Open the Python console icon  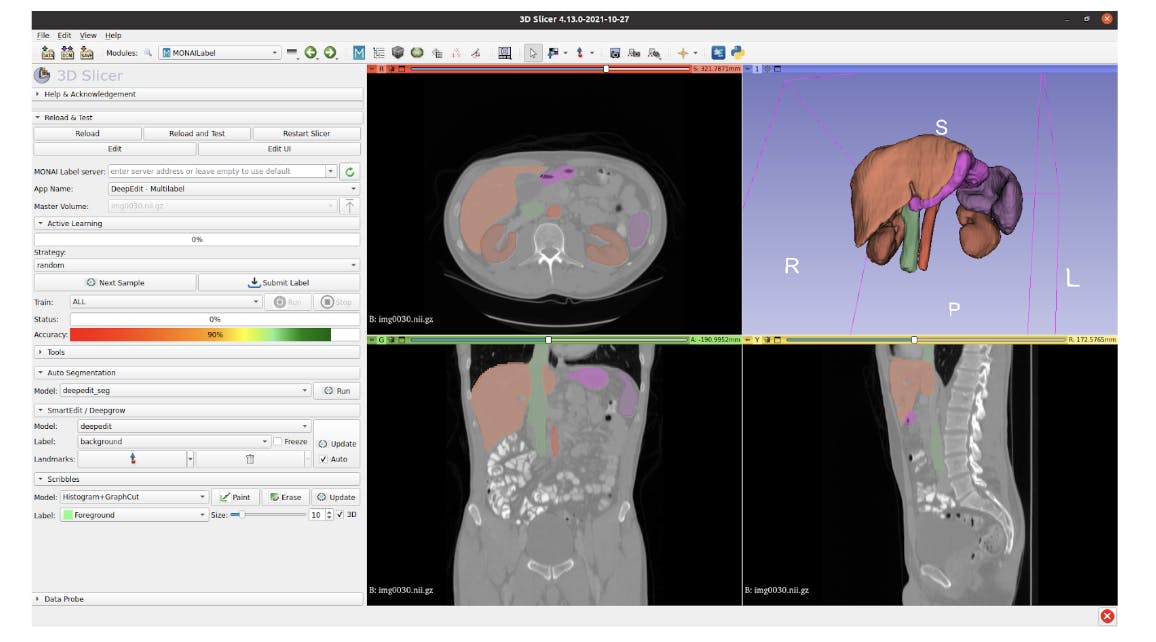(737, 52)
